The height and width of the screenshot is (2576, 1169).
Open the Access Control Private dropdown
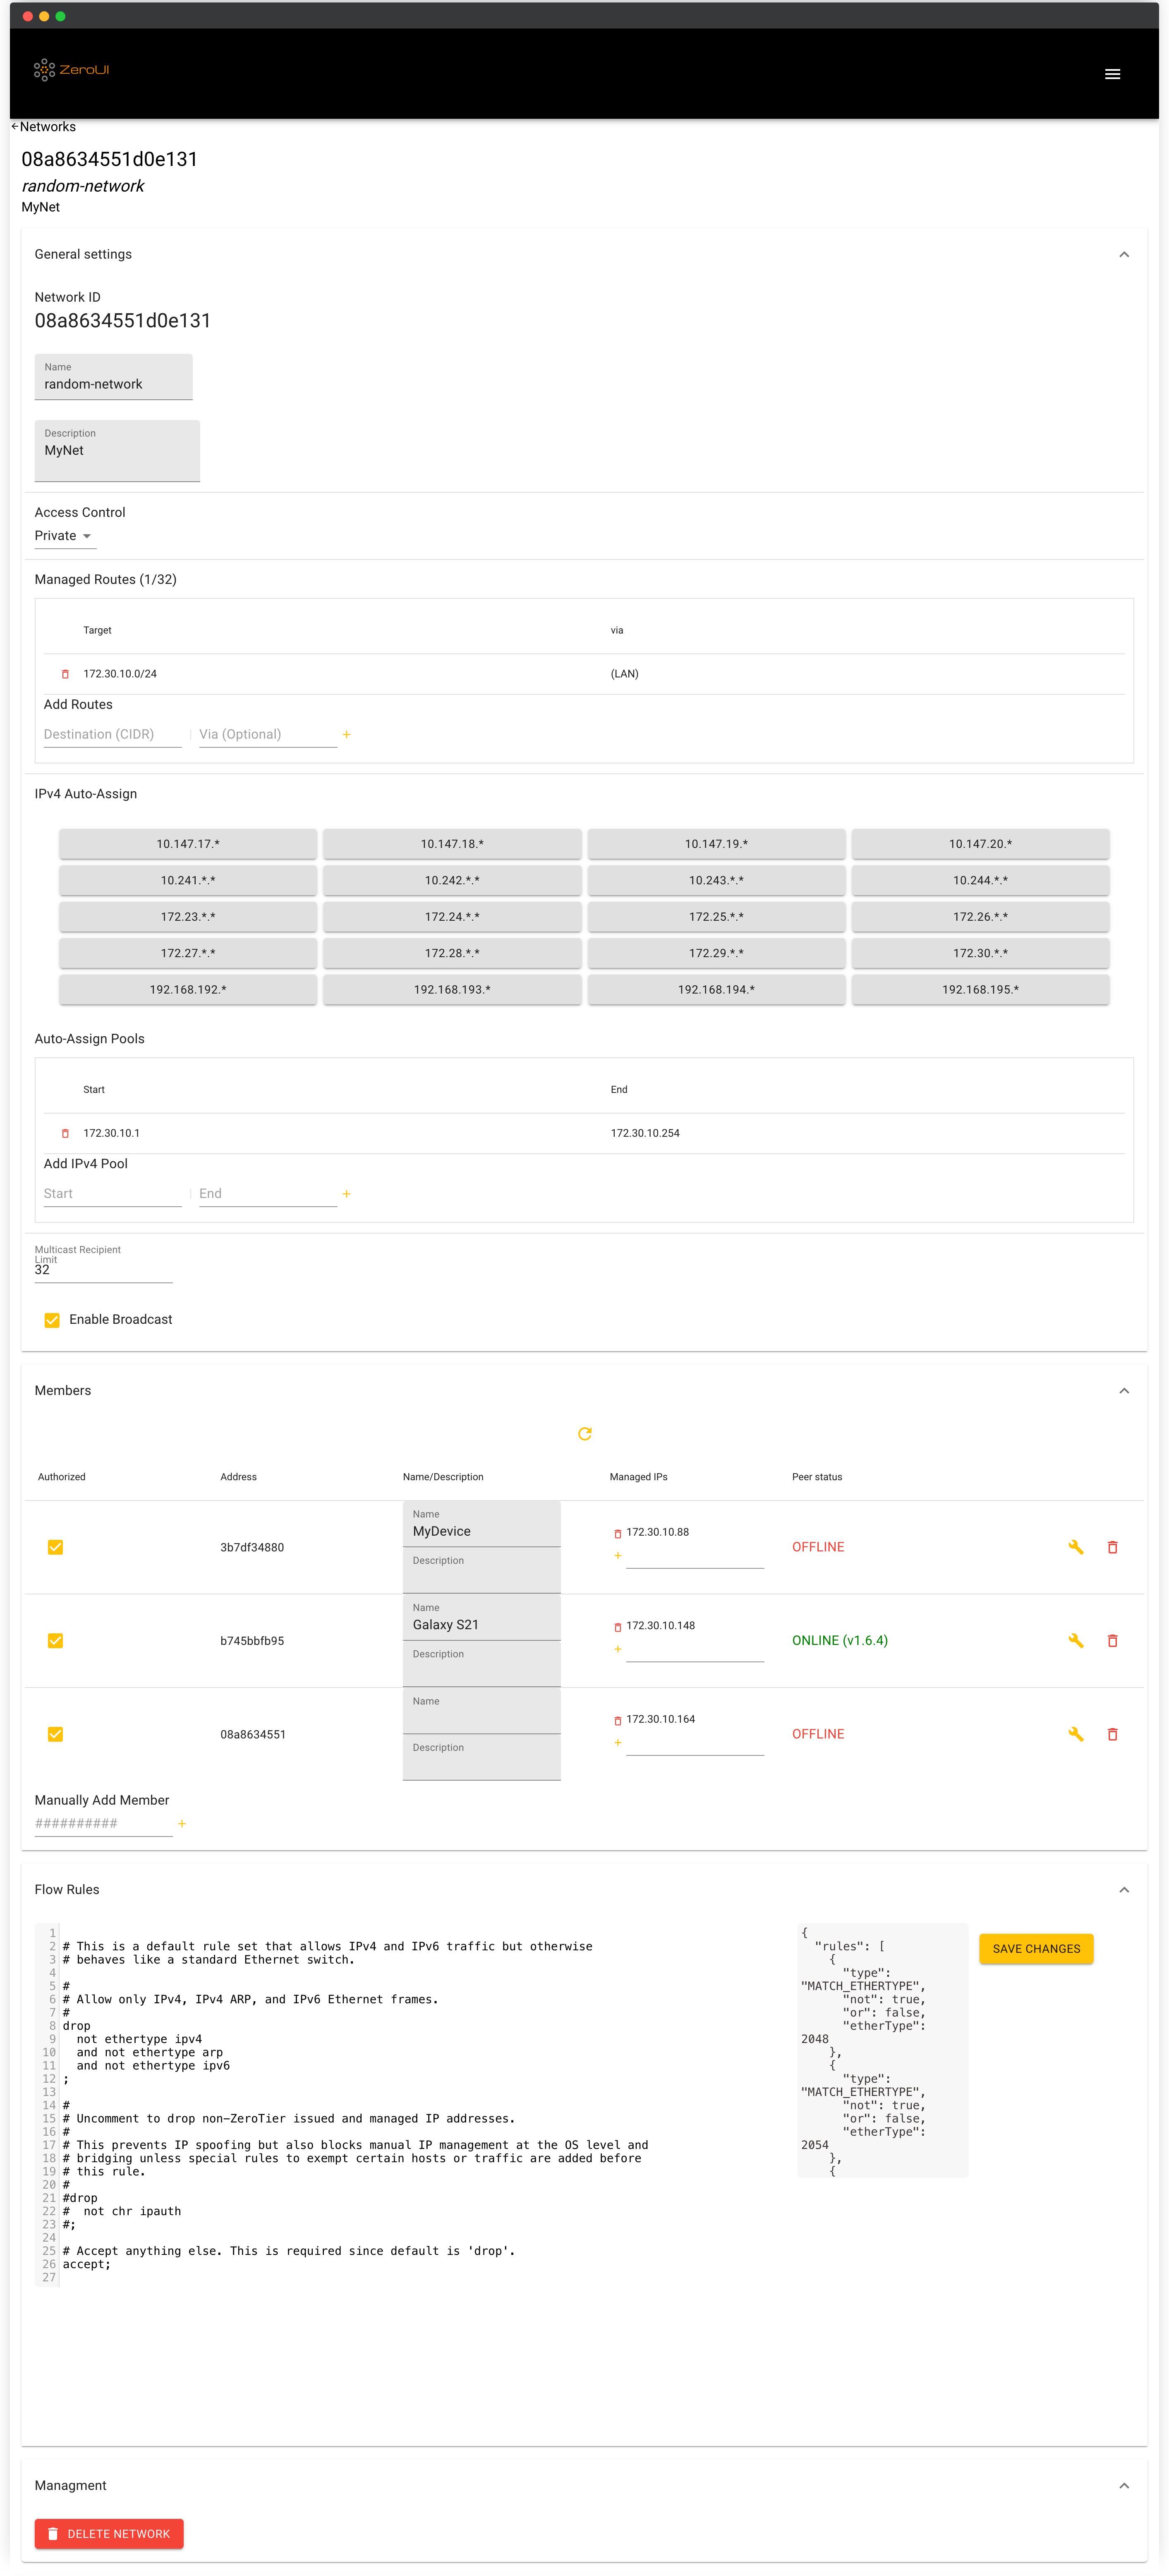[63, 536]
